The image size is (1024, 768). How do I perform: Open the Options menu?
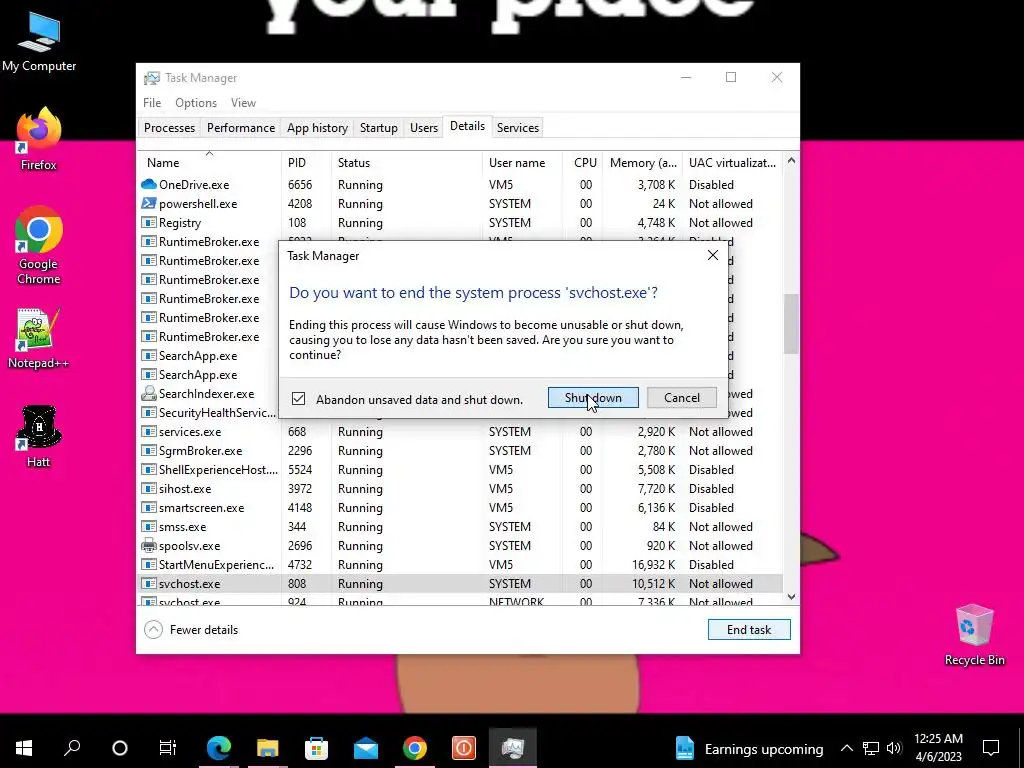[196, 103]
